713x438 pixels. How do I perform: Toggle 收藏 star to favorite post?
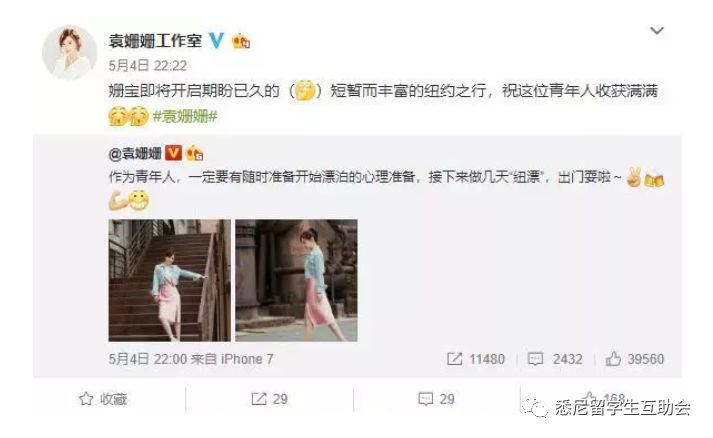pos(103,399)
